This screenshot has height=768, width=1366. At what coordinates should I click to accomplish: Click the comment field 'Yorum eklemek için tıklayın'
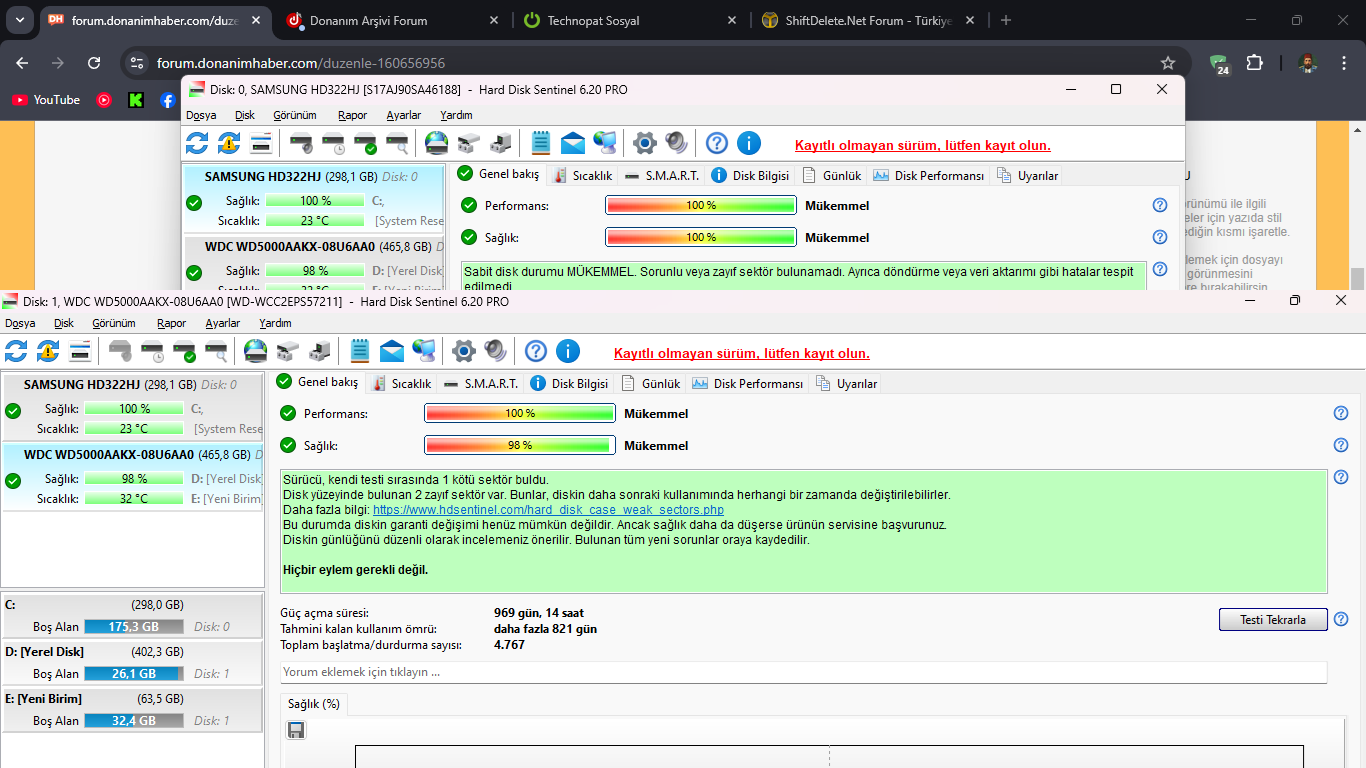804,672
